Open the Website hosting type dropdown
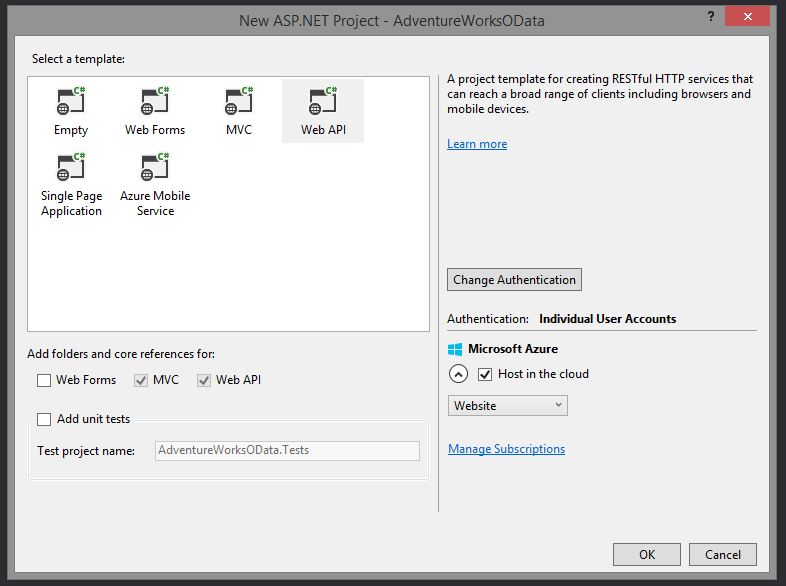The height and width of the screenshot is (586, 786). tap(507, 406)
